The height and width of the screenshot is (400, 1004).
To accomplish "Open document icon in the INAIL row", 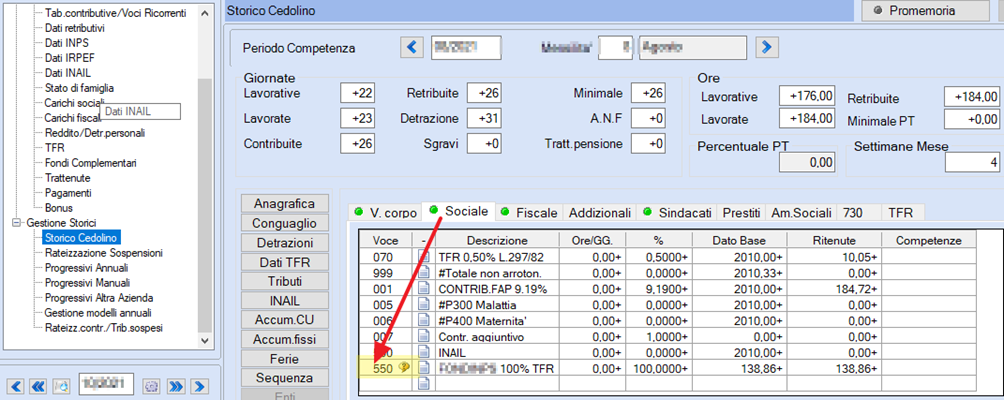I will point(423,352).
